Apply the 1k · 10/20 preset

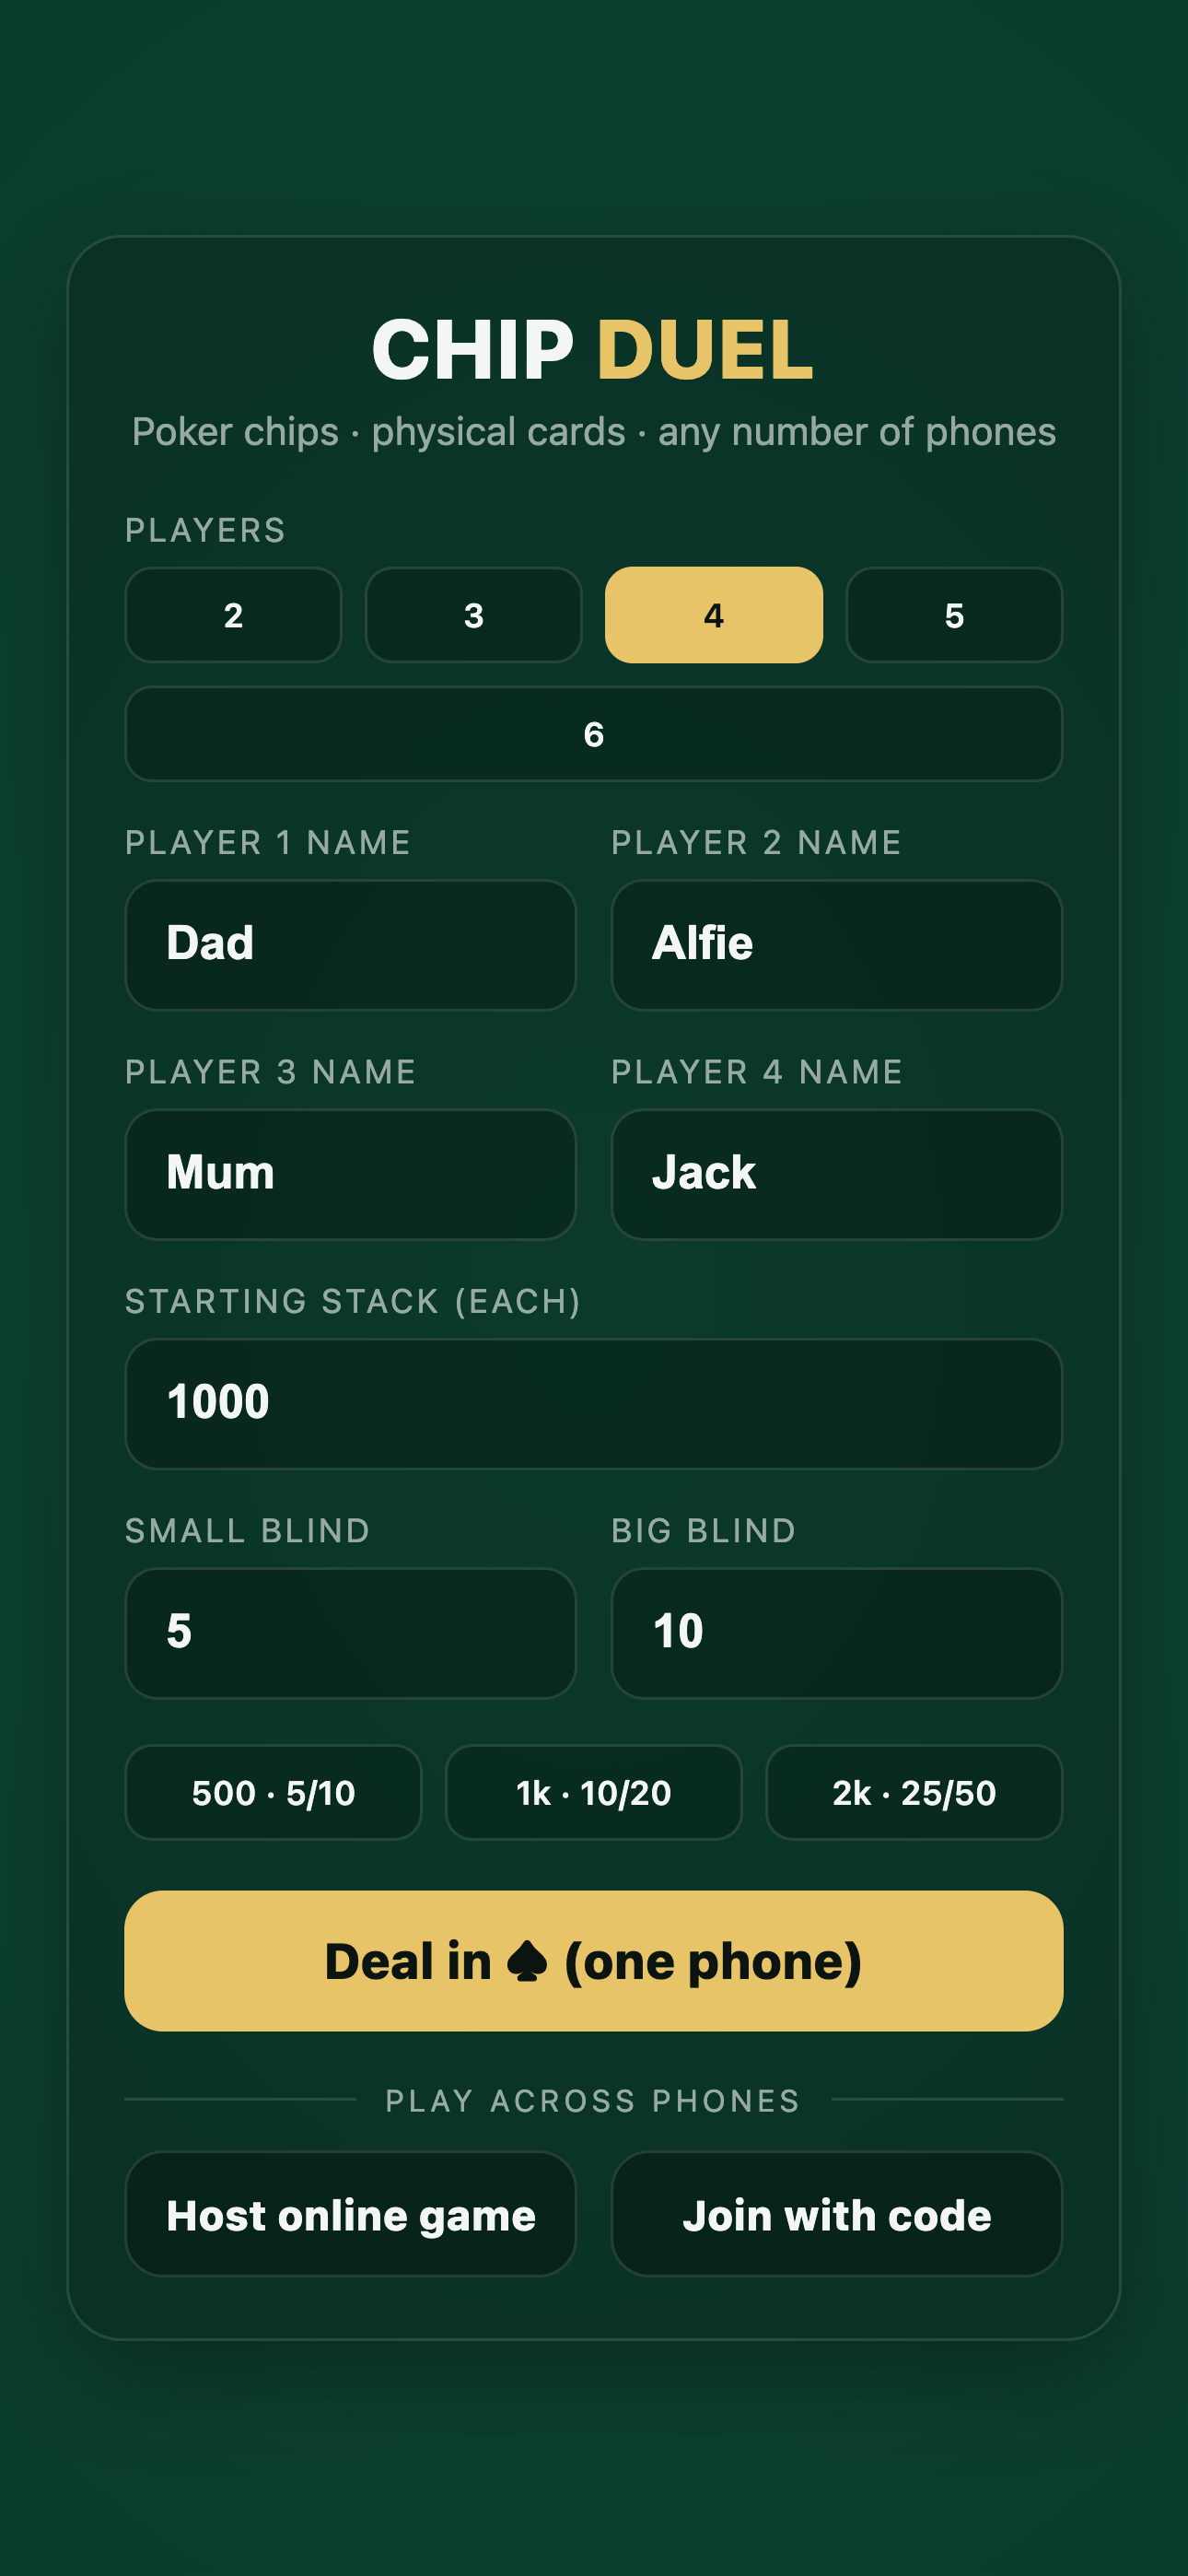tap(594, 1792)
